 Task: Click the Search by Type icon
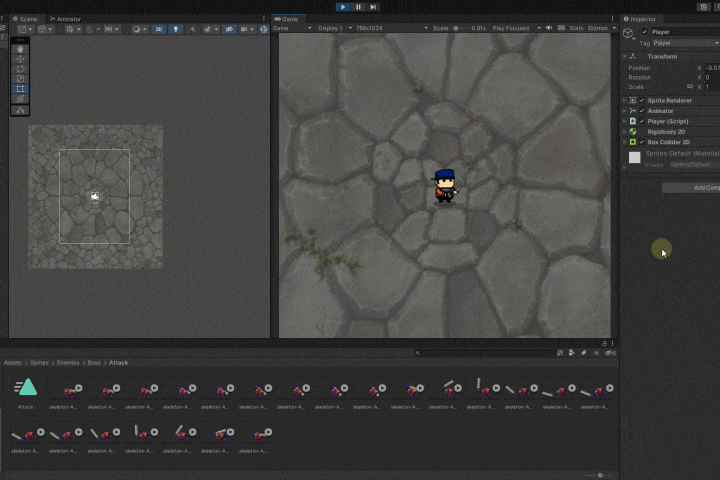(x=572, y=353)
